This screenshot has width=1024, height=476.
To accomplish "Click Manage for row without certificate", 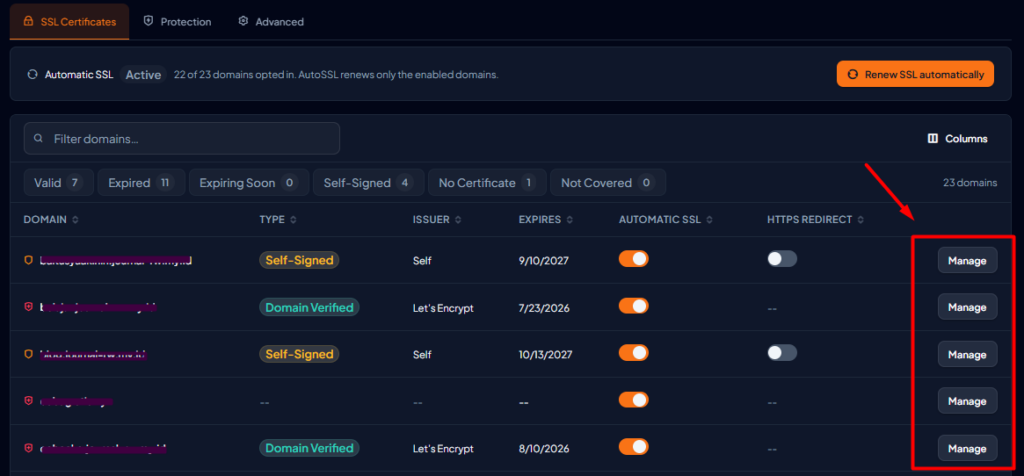I will (967, 401).
